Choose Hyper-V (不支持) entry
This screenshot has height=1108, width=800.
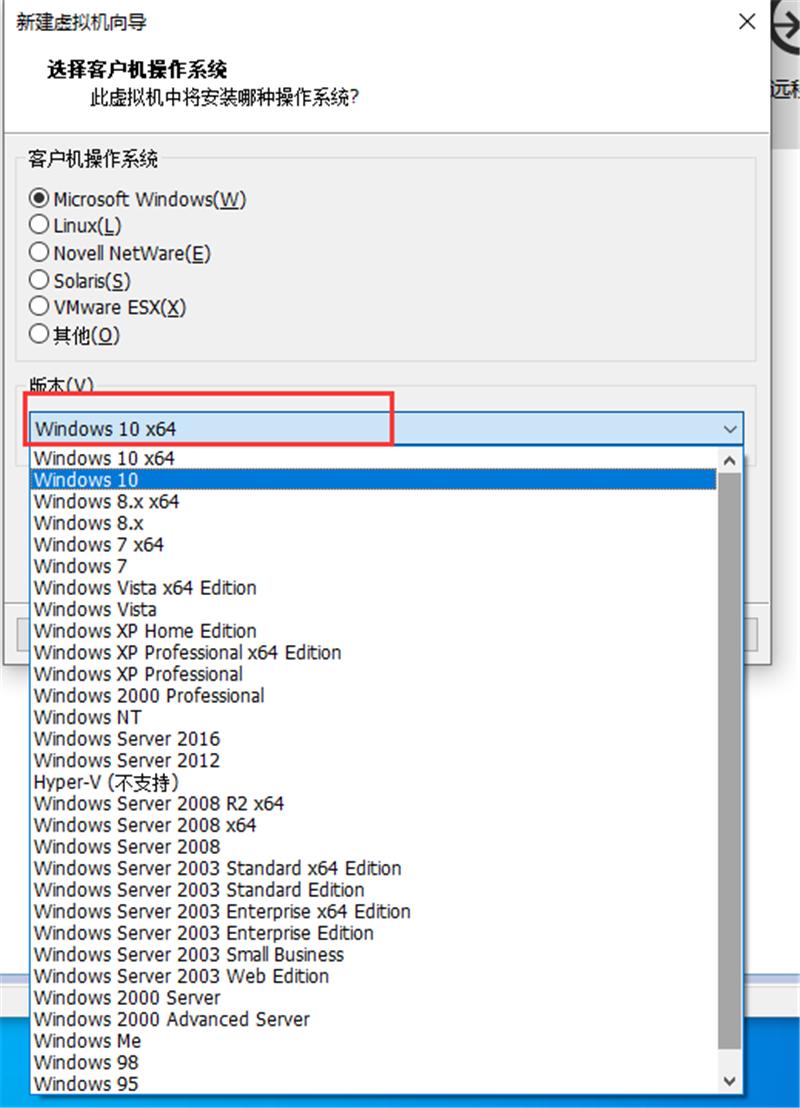click(374, 782)
